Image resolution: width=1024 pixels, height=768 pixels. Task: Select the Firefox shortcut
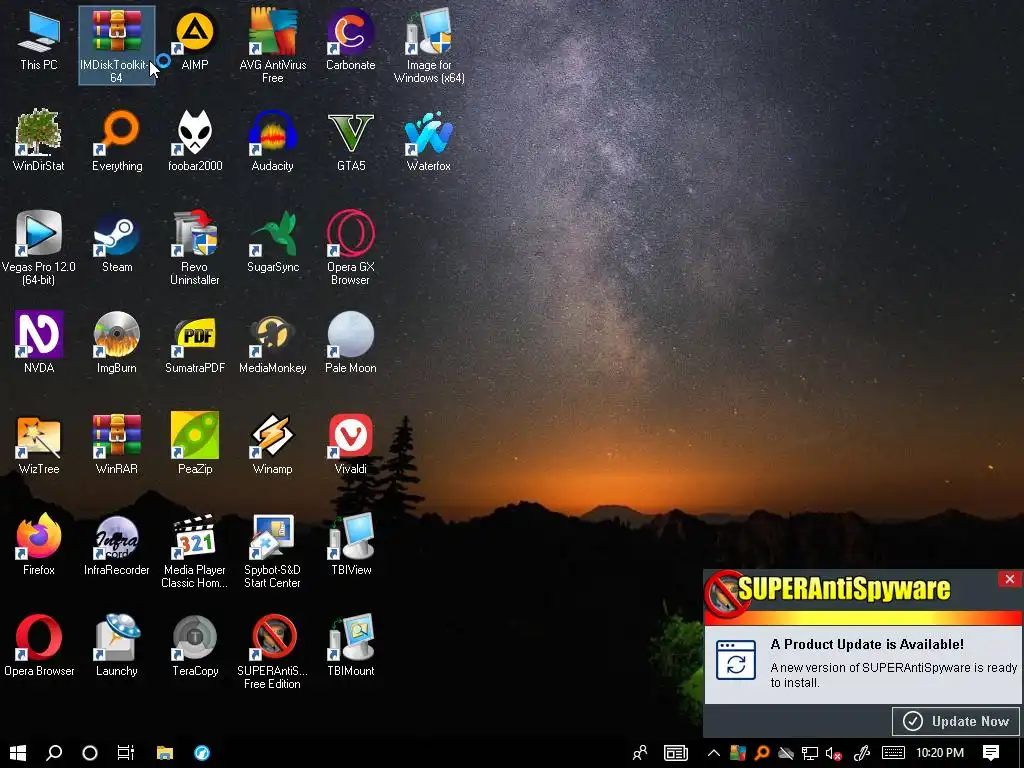tap(39, 545)
